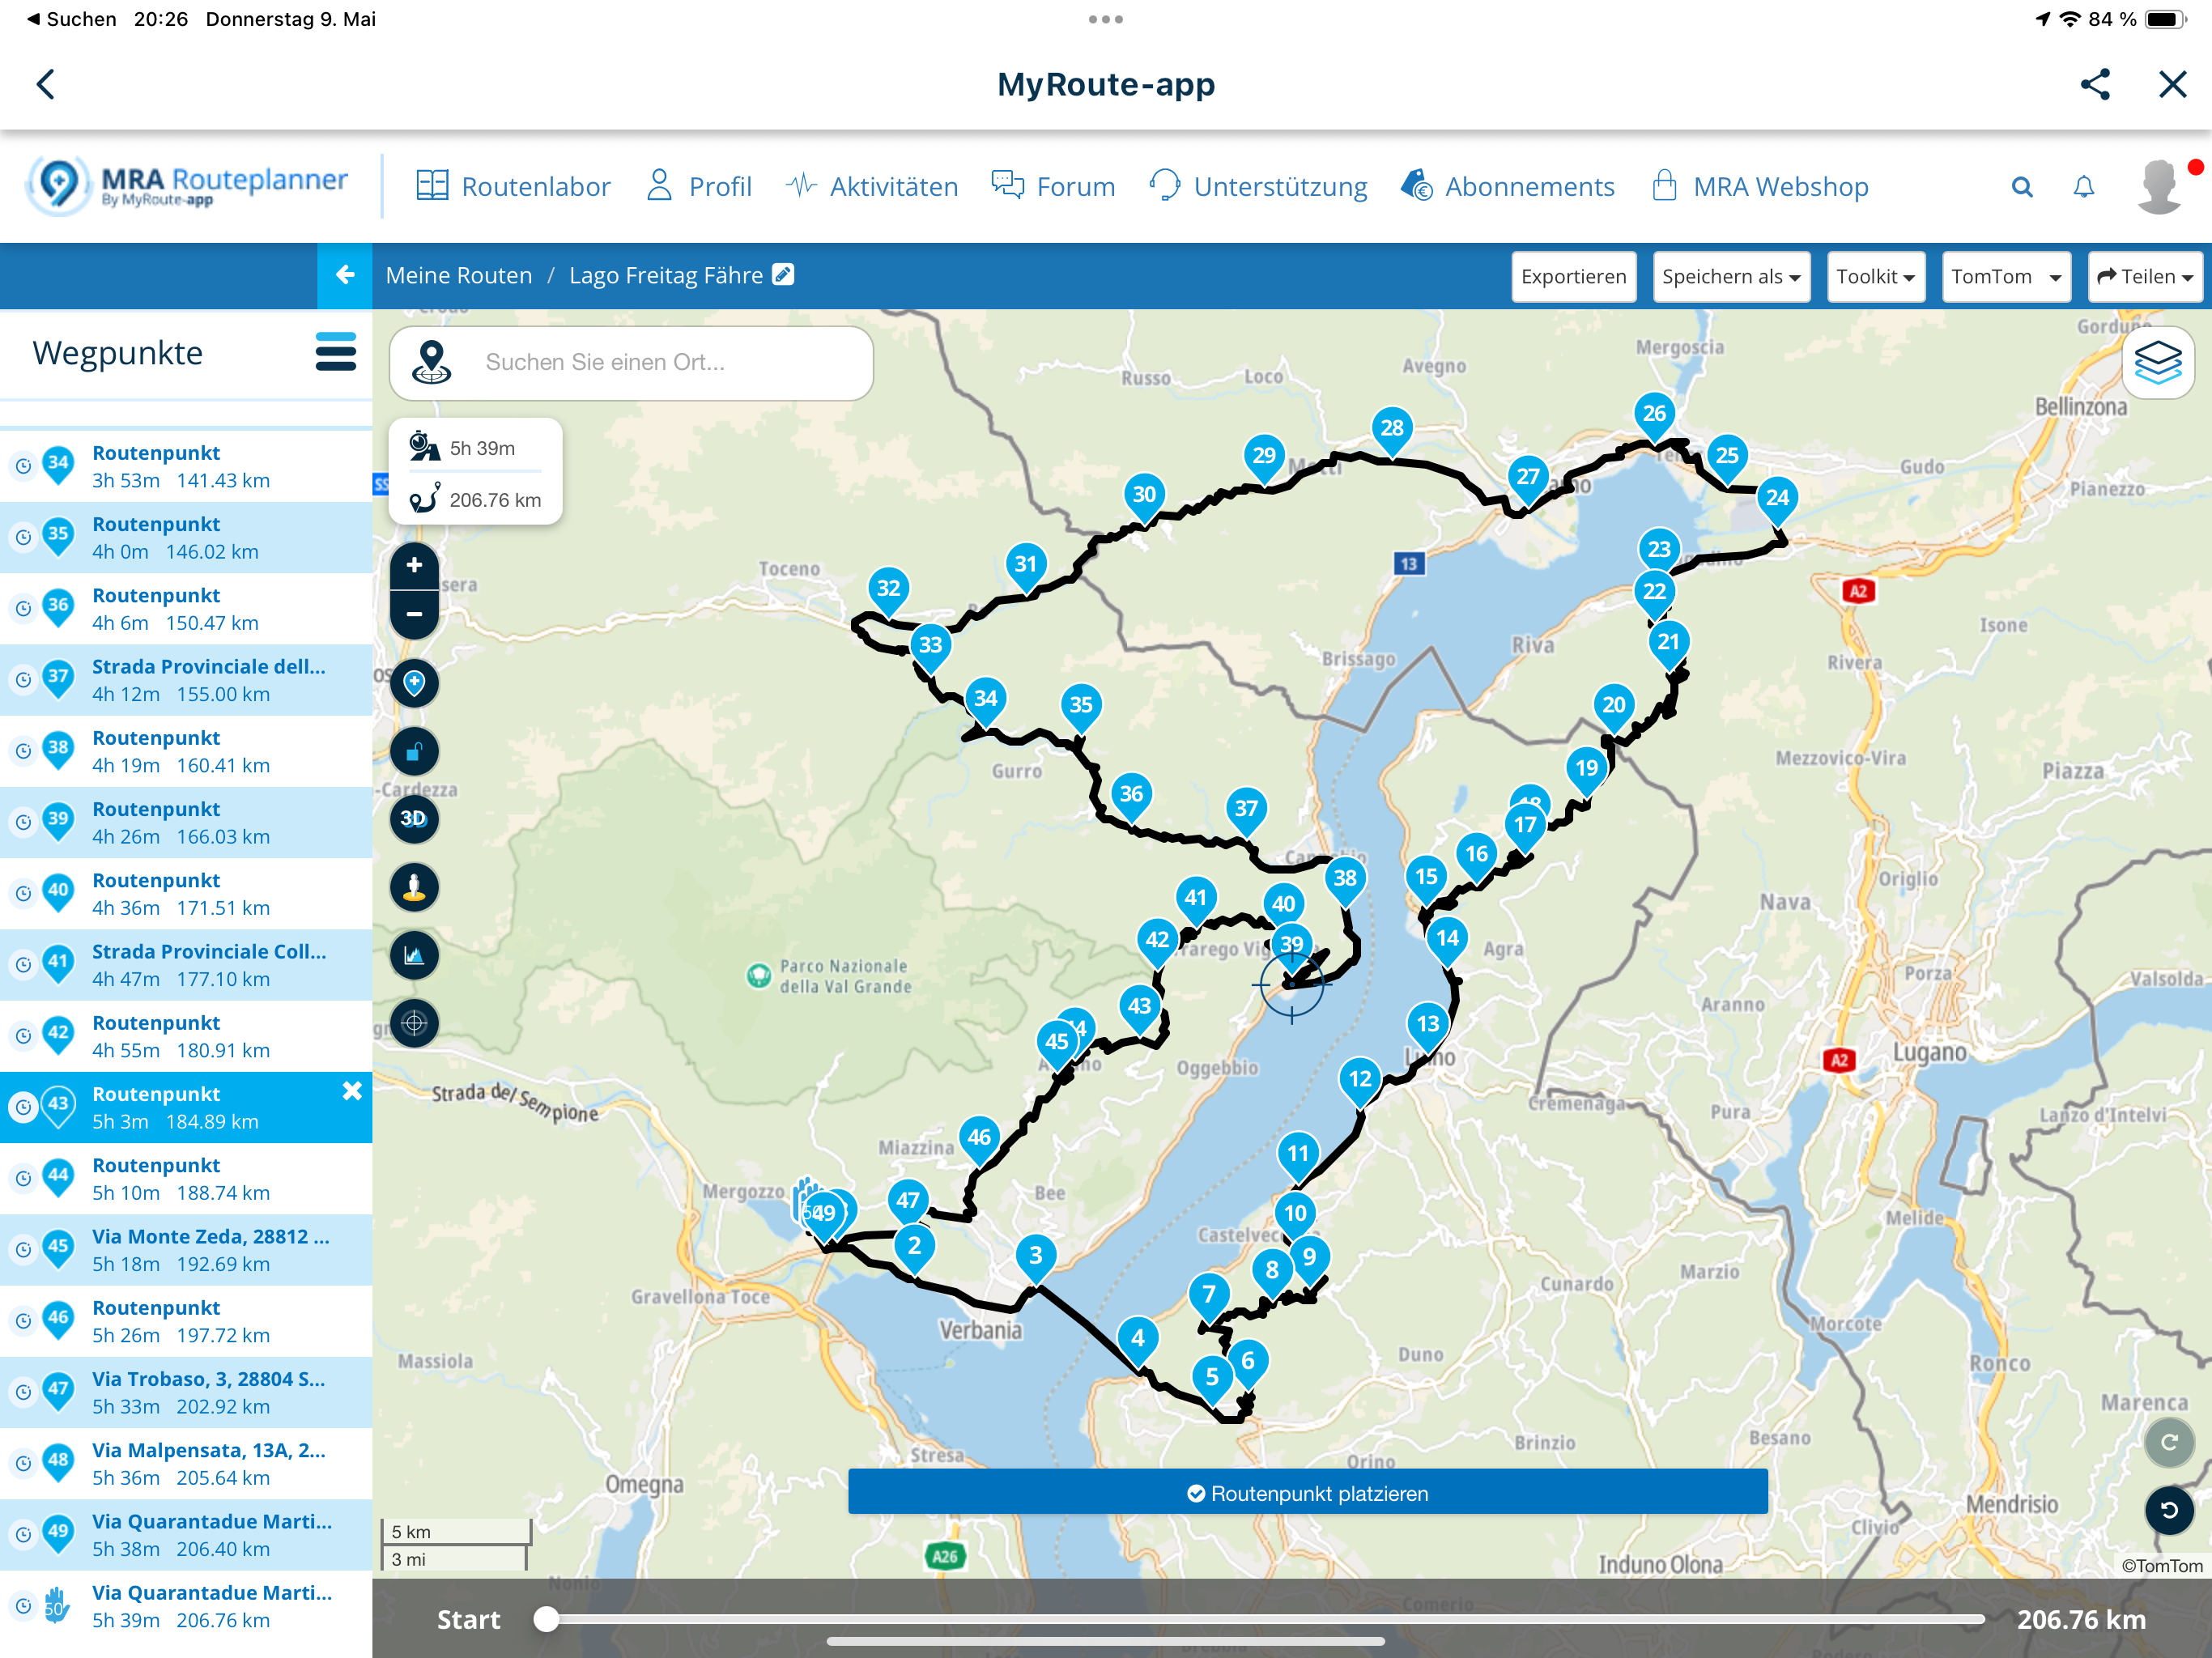The height and width of the screenshot is (1658, 2212).
Task: Expand the Toolkit dropdown
Action: 1876,276
